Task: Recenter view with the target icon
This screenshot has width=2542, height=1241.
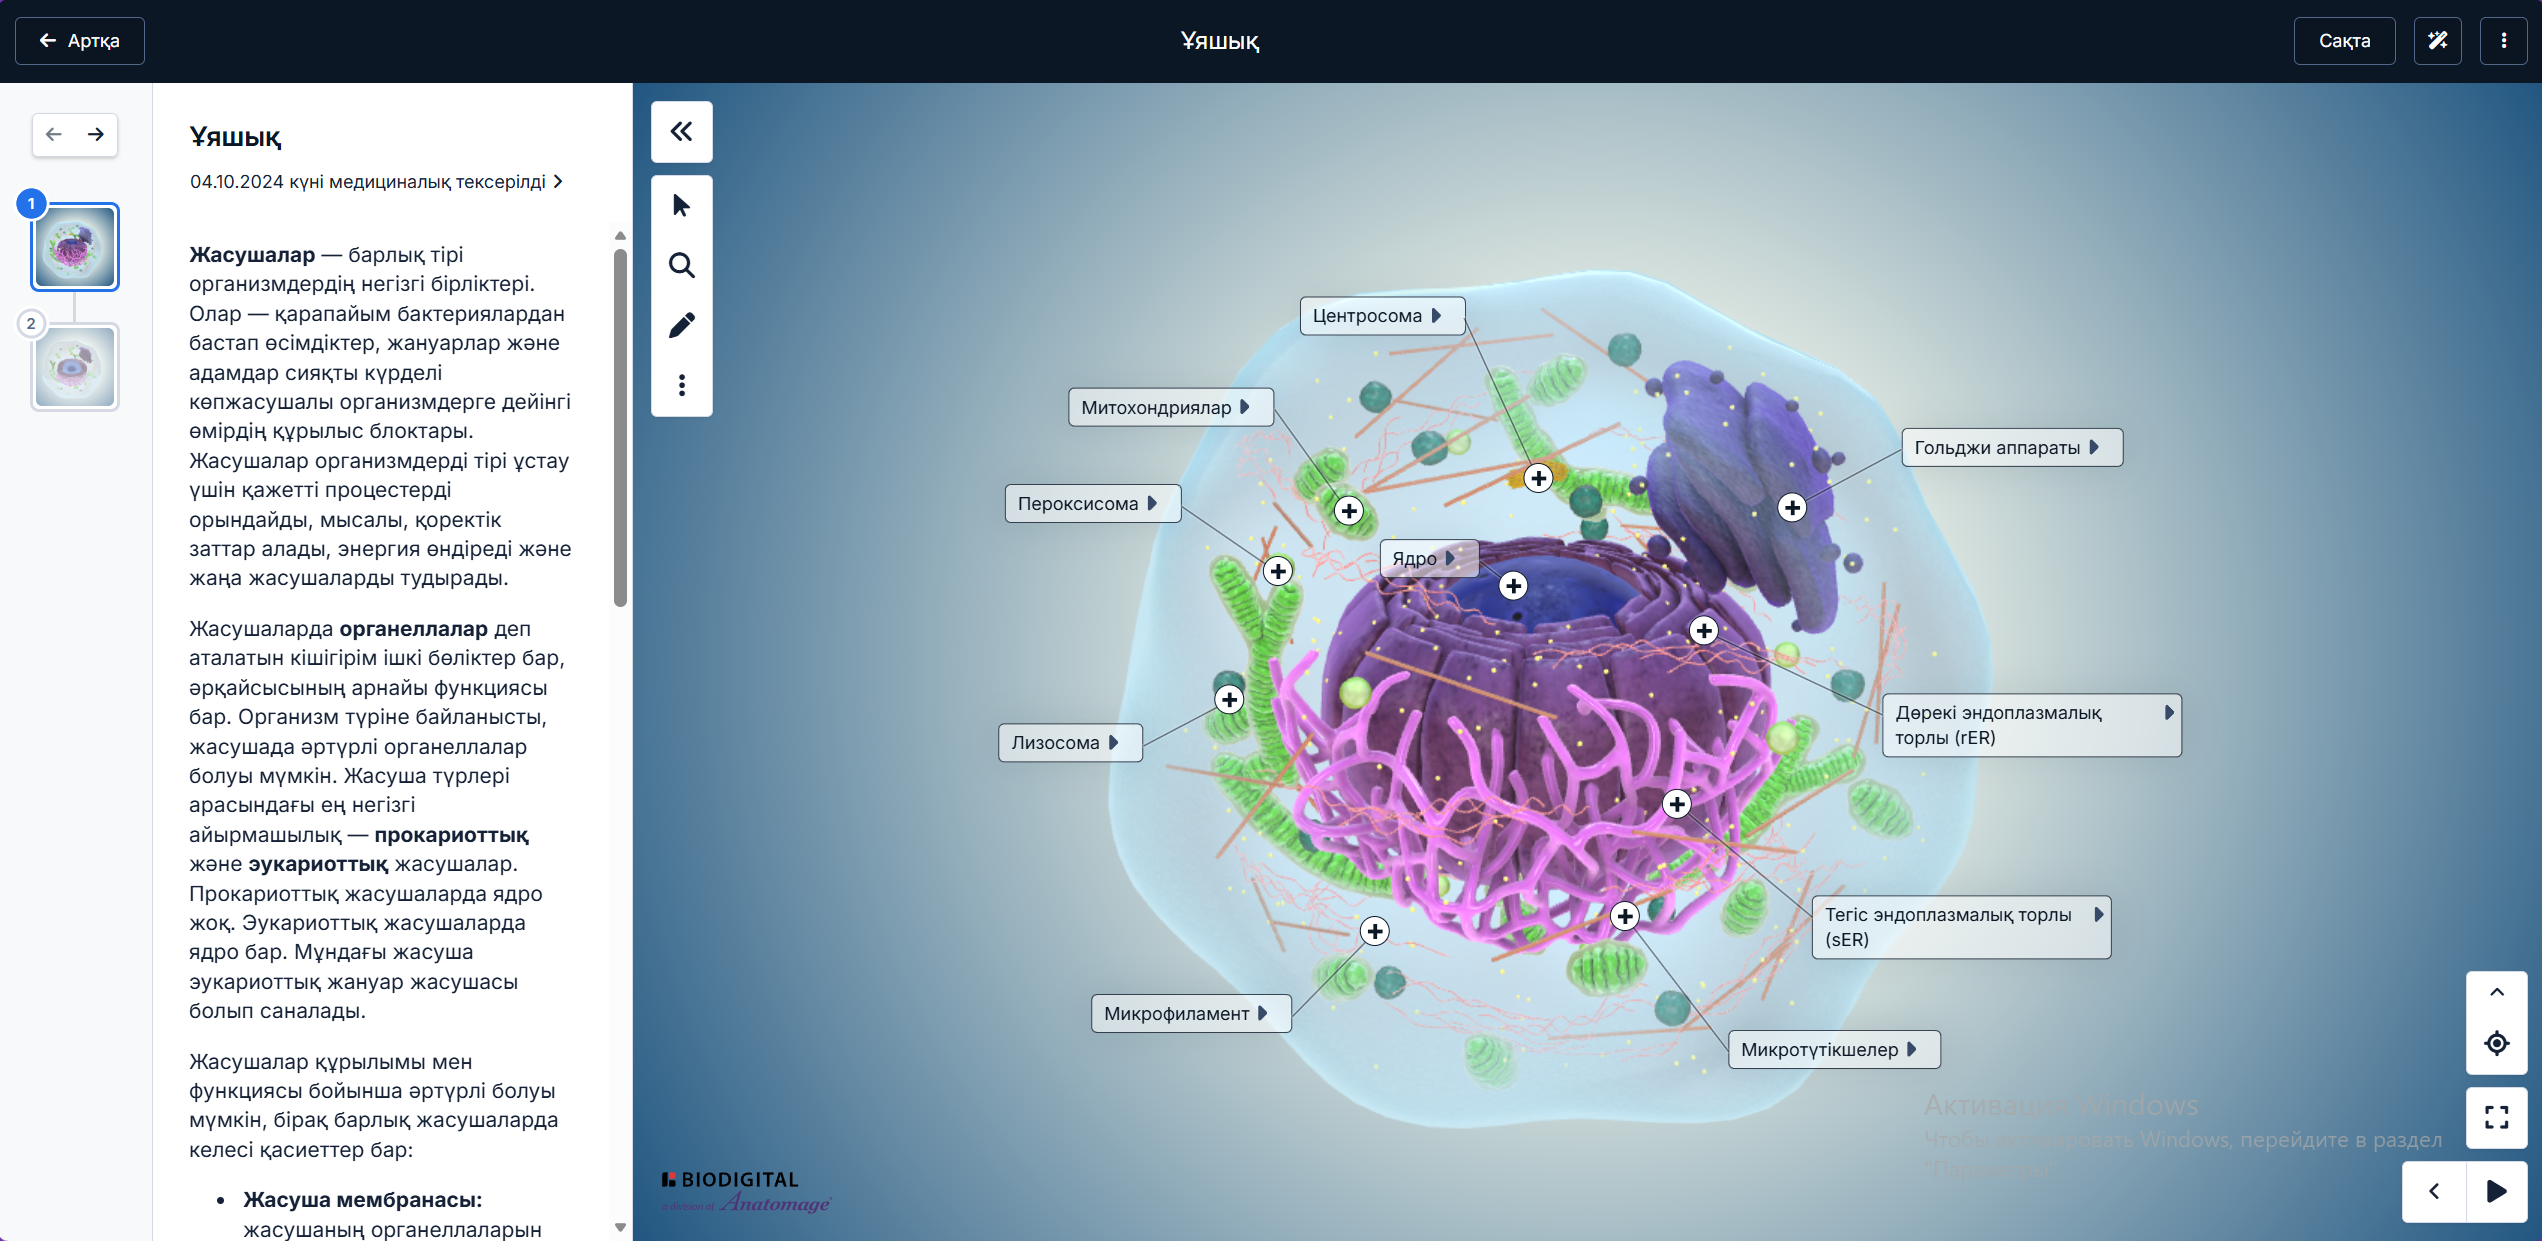Action: [2496, 1043]
